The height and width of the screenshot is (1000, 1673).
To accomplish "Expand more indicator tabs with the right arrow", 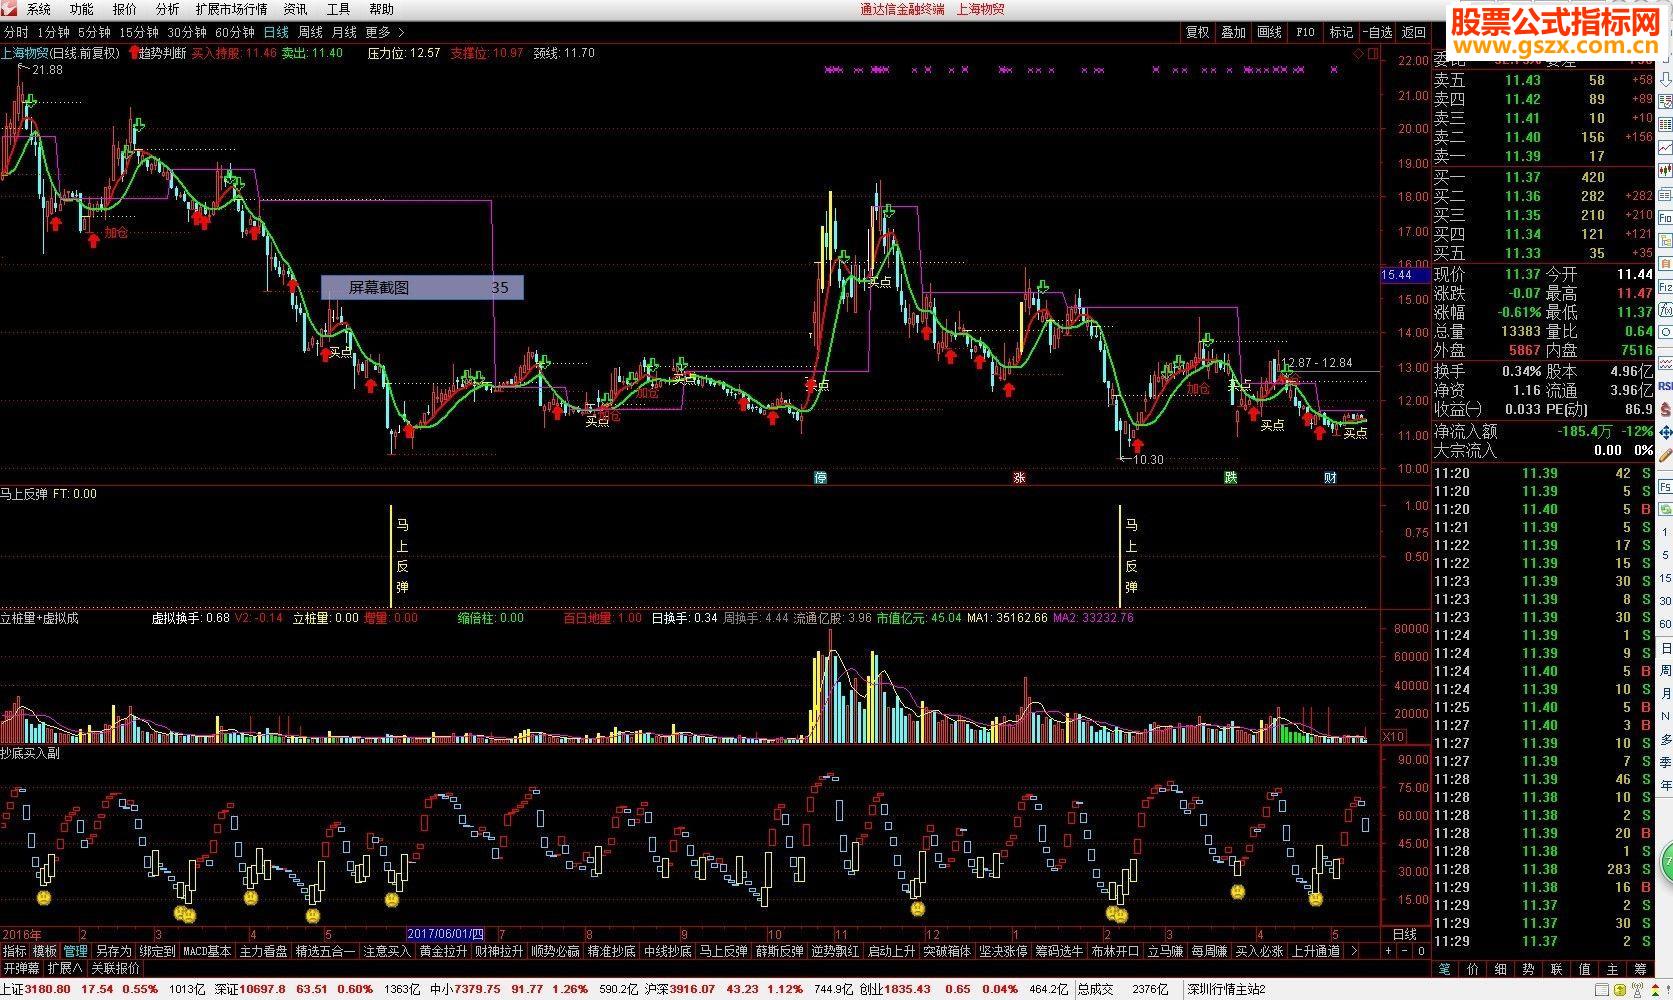I will click(x=1354, y=951).
